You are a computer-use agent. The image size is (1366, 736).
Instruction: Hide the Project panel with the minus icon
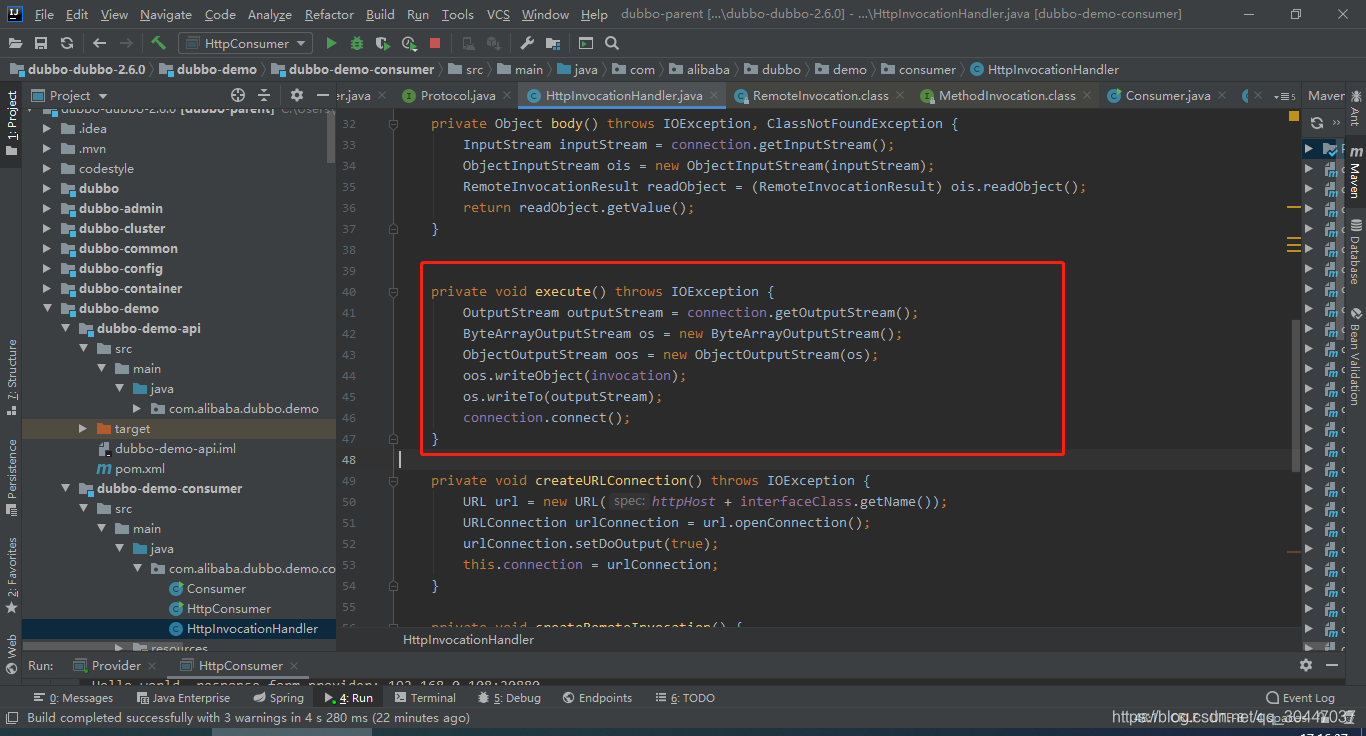(x=324, y=95)
